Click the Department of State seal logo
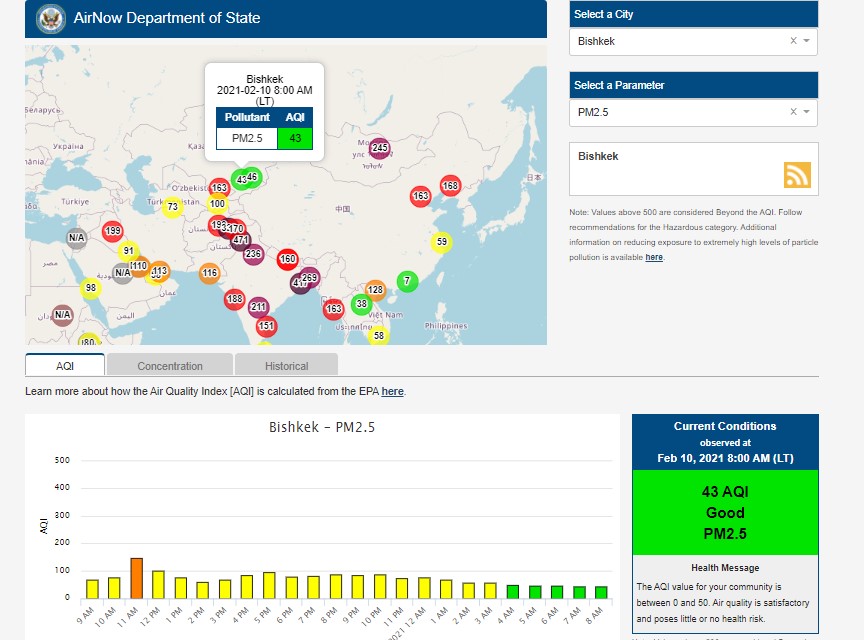 (50, 18)
